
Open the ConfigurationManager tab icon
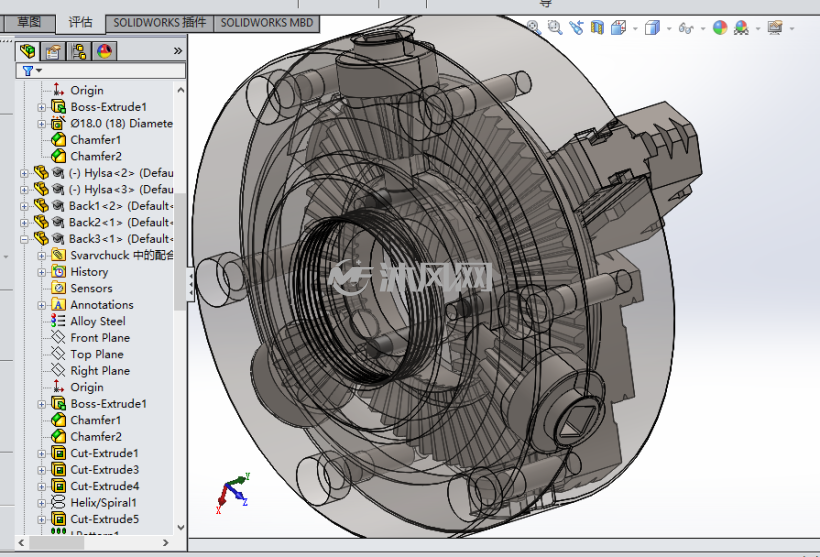[79, 51]
